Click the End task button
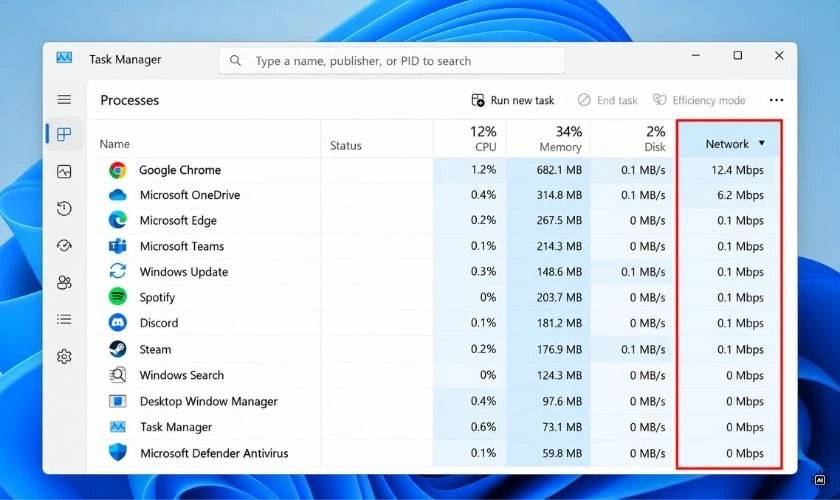 tap(608, 100)
